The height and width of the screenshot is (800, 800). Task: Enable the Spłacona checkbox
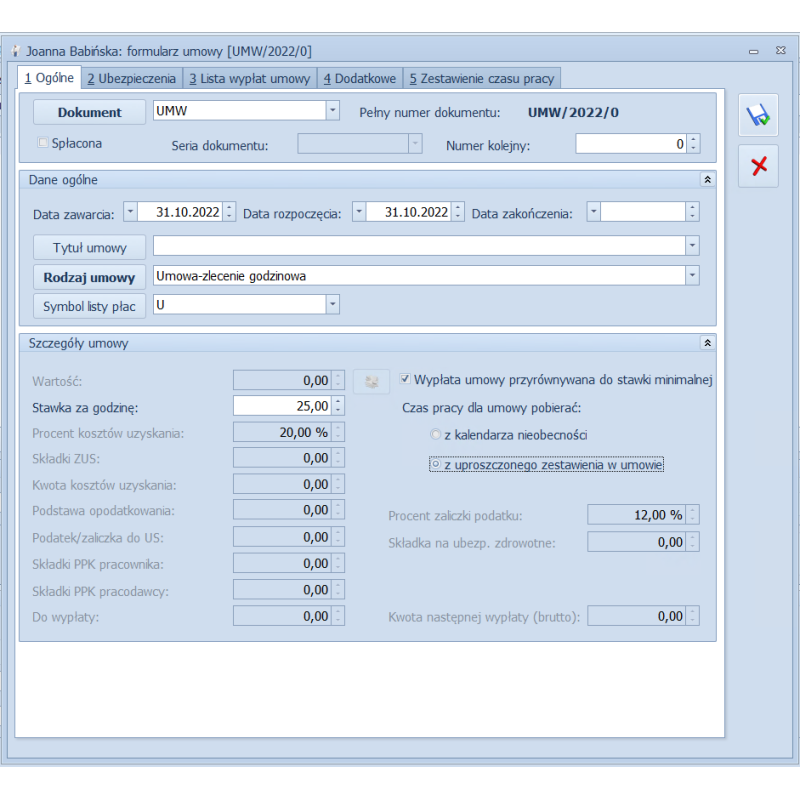(x=42, y=143)
